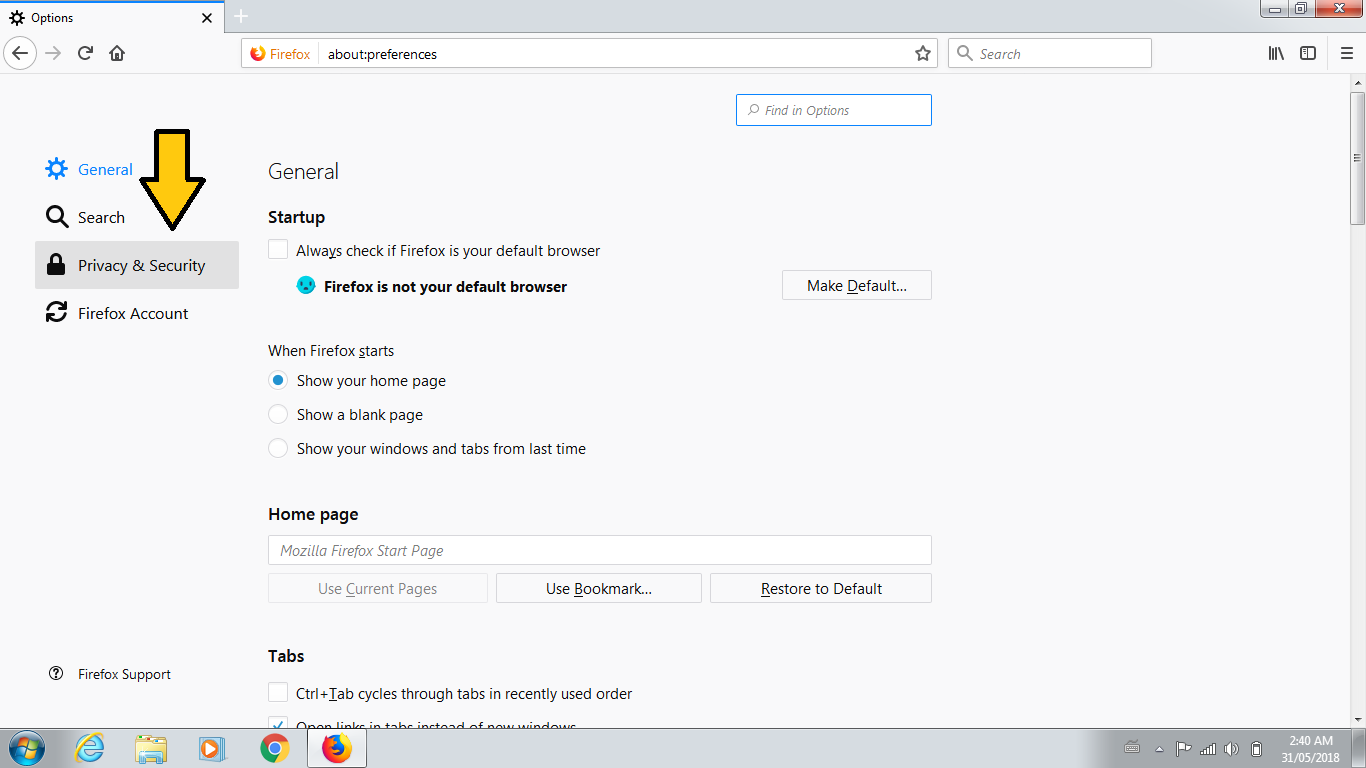Open the Library toolbar icon
1366x768 pixels.
1276,53
